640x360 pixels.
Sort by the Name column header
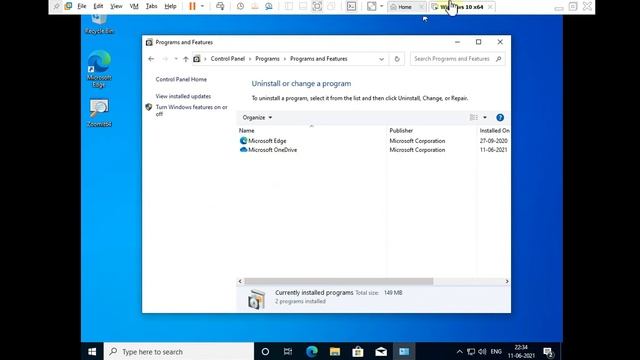point(247,131)
